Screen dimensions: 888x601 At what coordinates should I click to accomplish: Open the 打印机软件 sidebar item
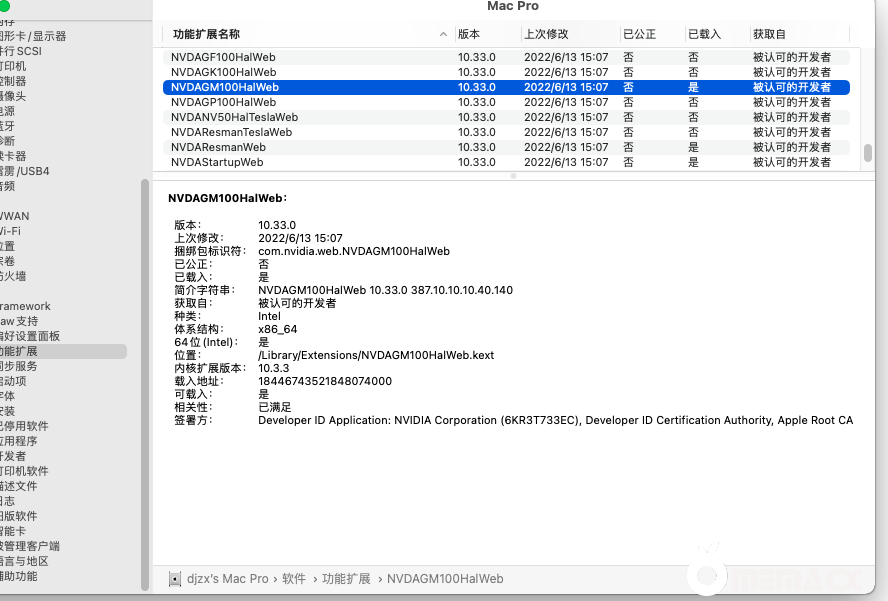[24, 471]
